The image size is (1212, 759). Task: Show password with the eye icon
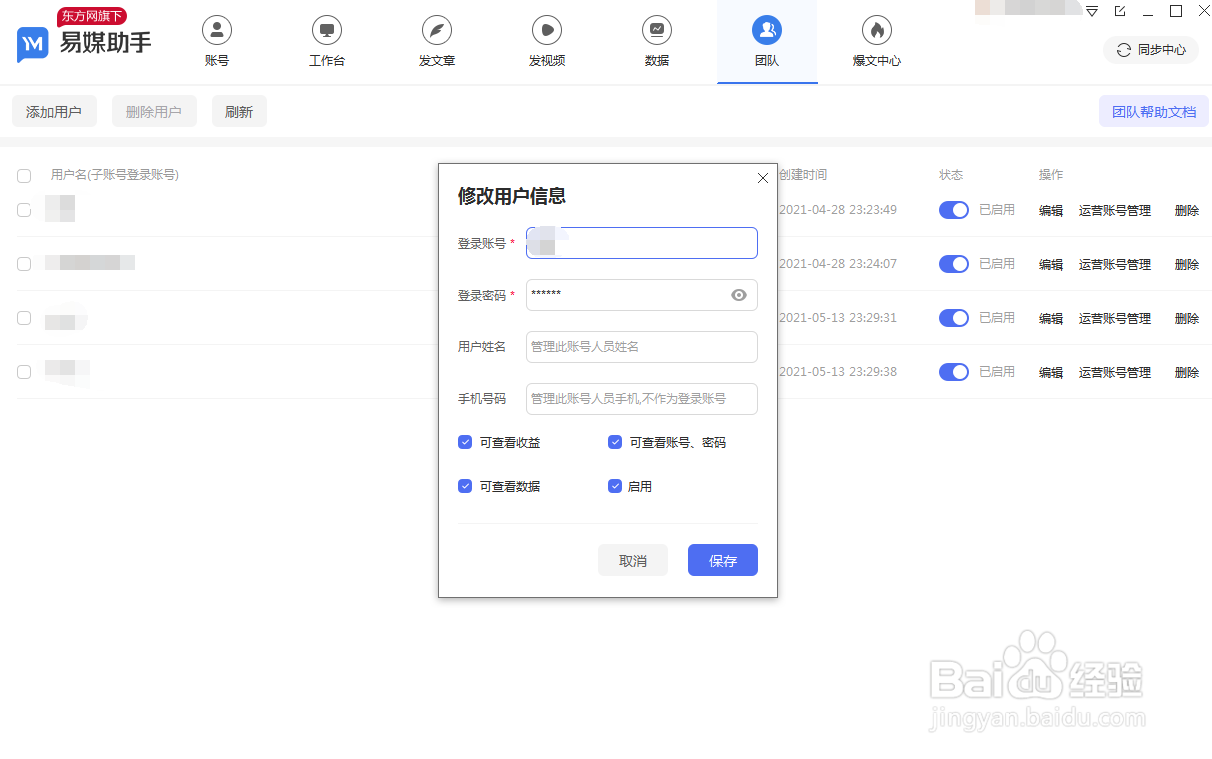tap(739, 295)
